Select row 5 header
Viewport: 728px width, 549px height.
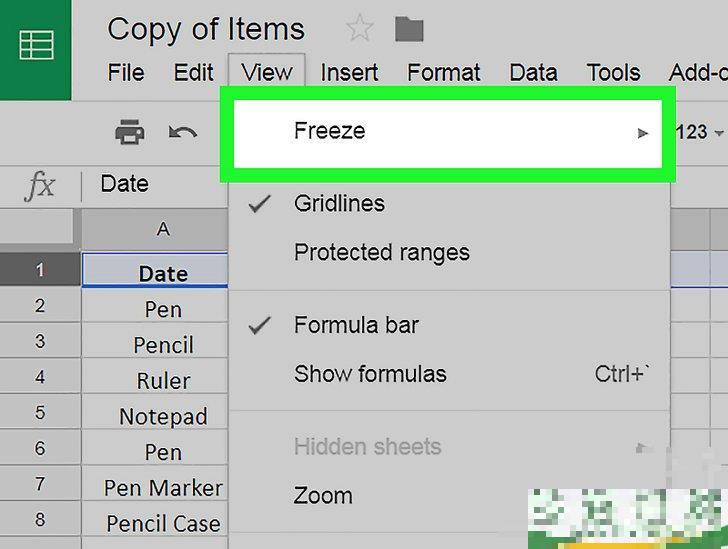[40, 413]
